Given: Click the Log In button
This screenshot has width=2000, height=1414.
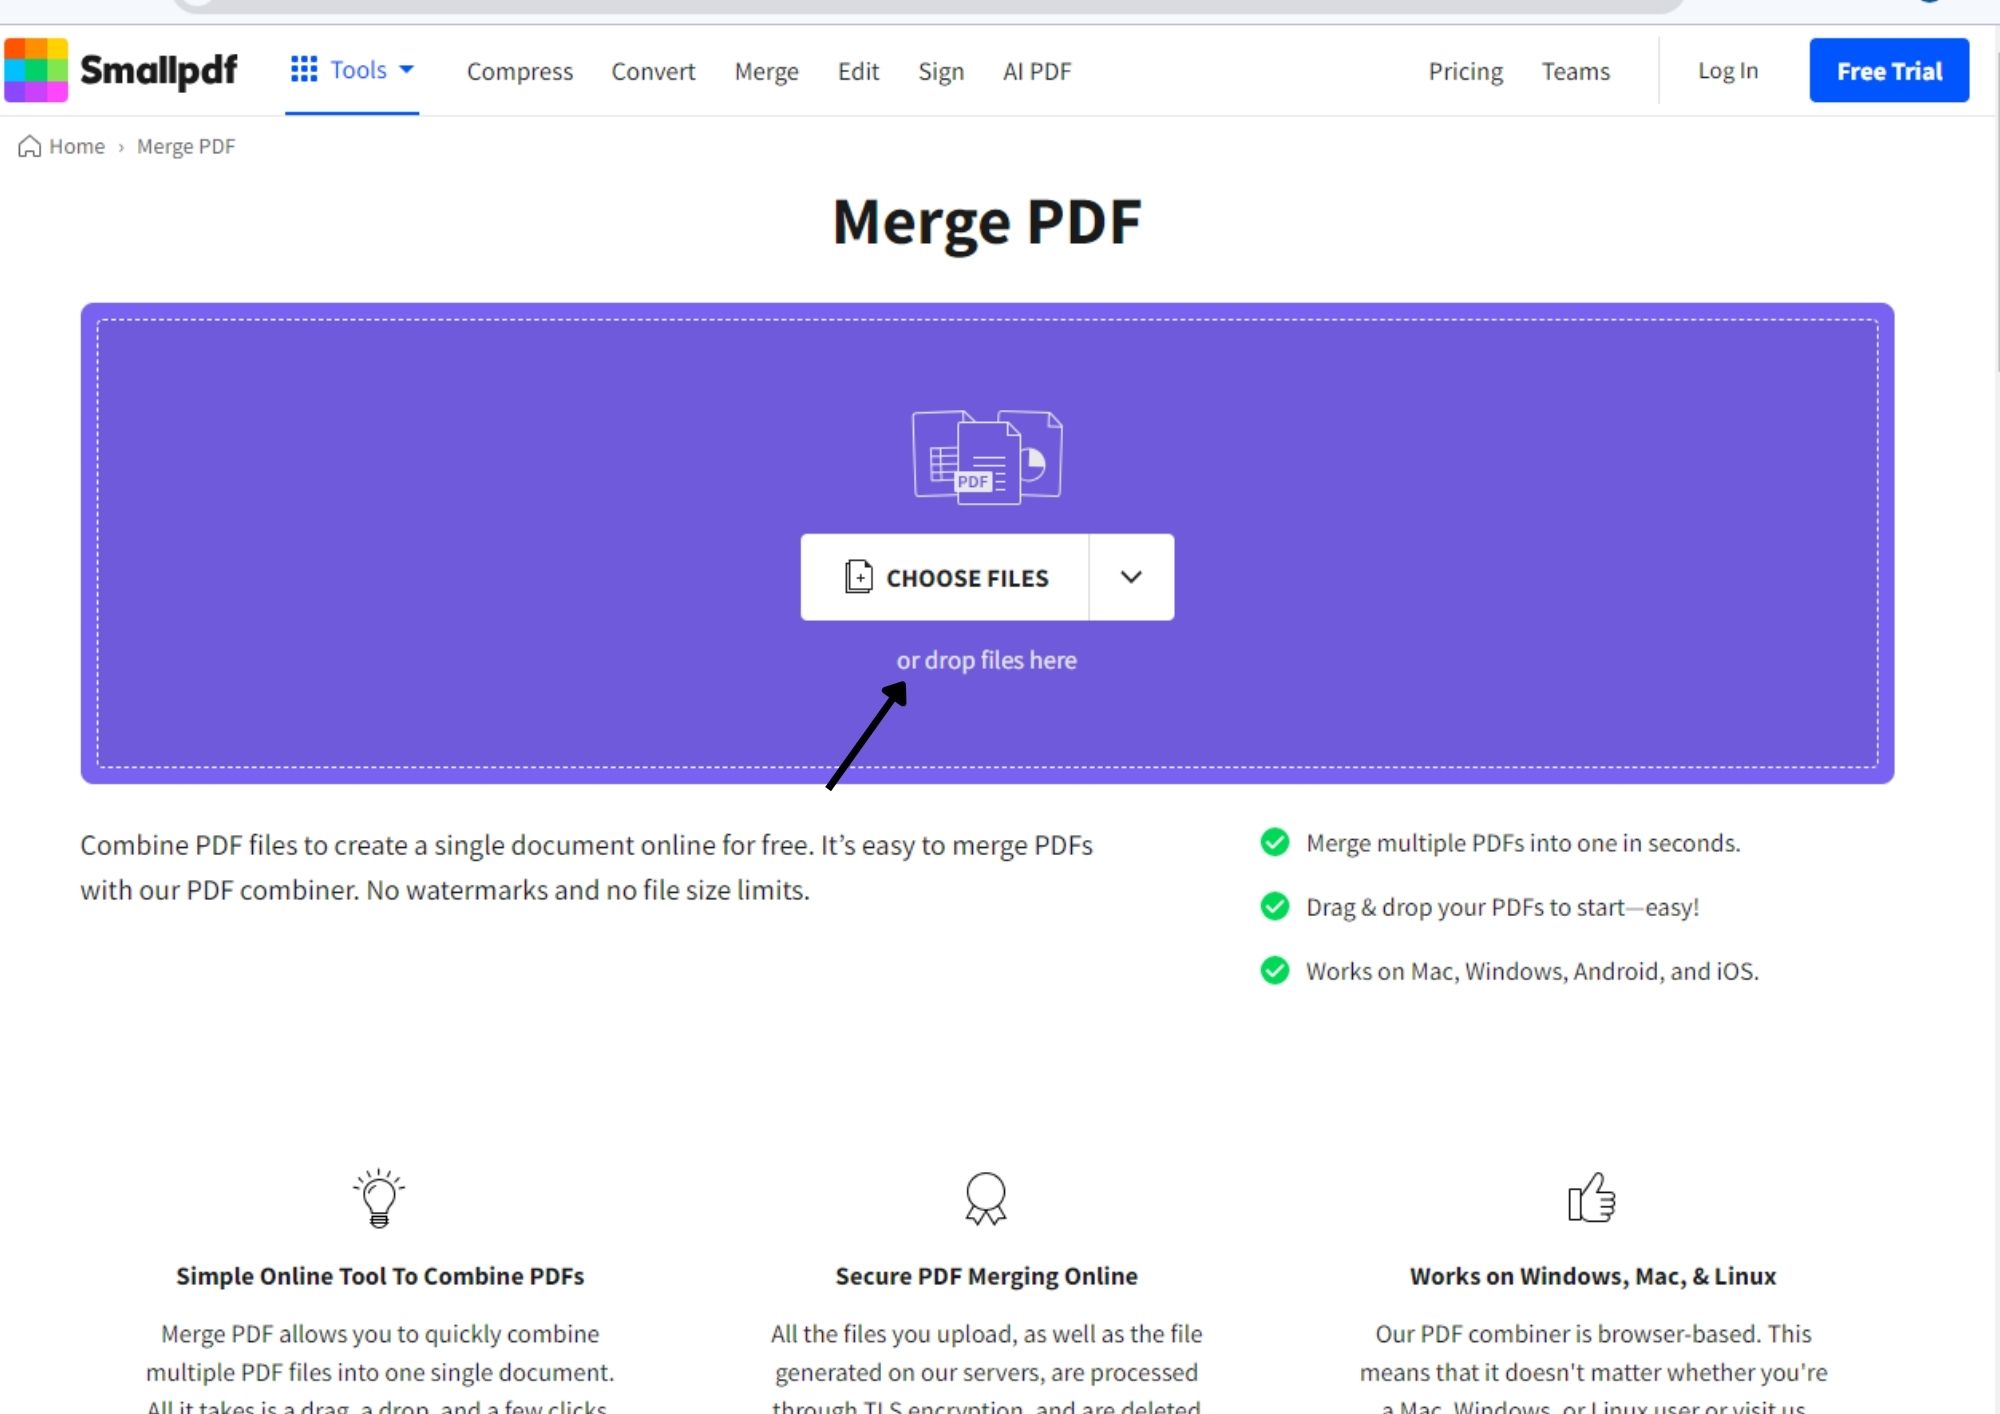Looking at the screenshot, I should [1728, 70].
